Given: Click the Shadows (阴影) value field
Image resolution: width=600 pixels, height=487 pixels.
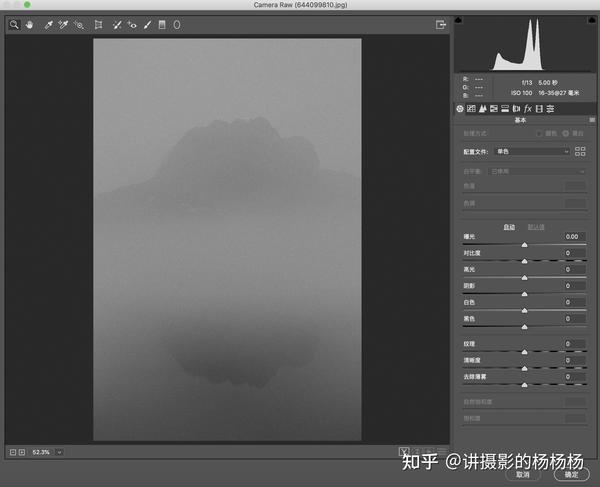Looking at the screenshot, I should click(x=575, y=286).
